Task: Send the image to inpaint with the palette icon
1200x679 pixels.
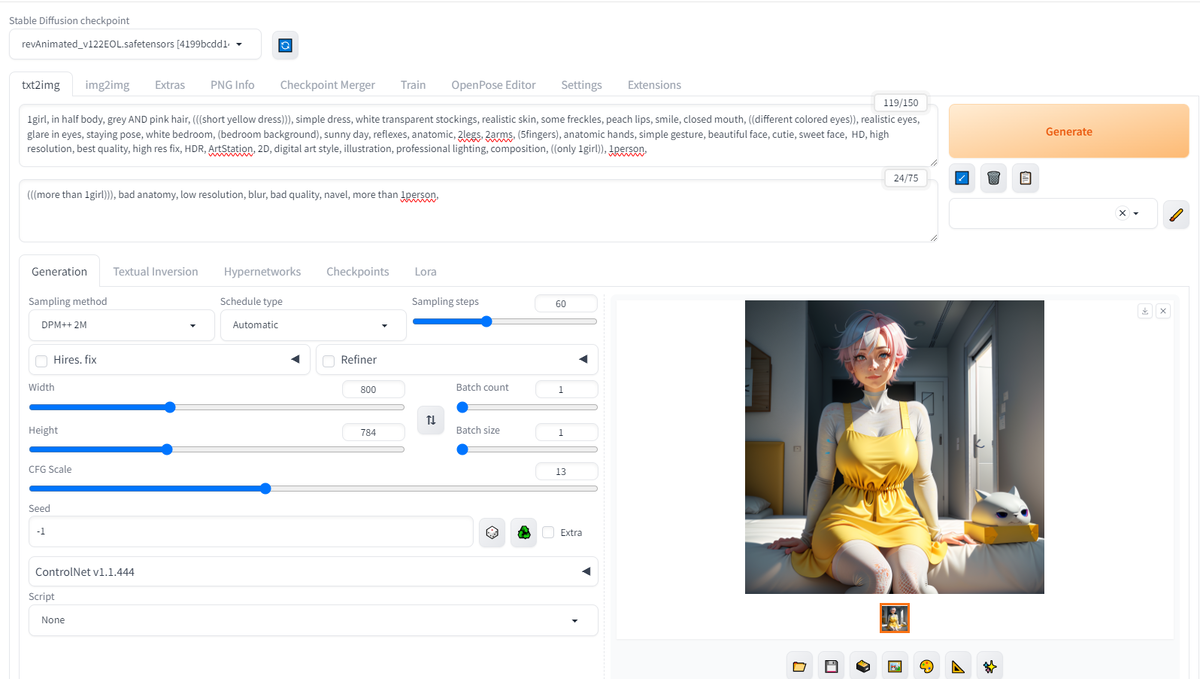Action: pyautogui.click(x=927, y=666)
